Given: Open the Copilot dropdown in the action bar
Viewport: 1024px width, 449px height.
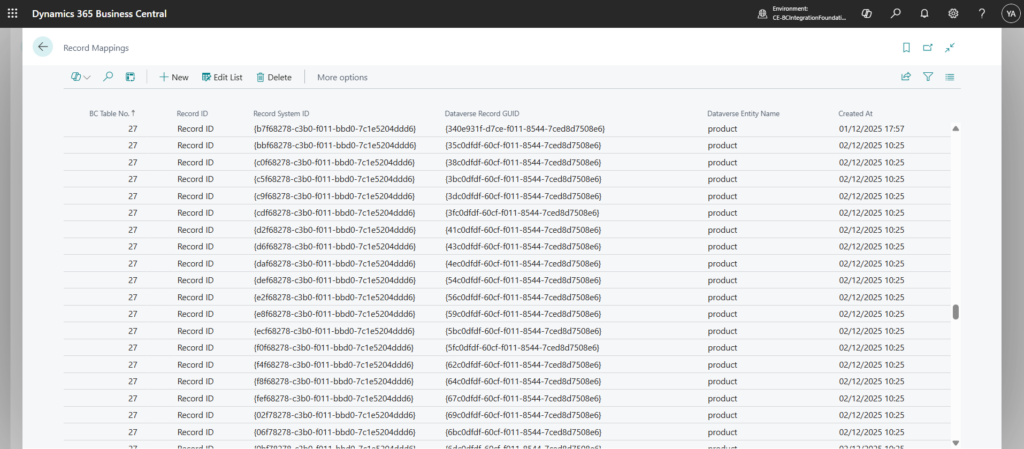Looking at the screenshot, I should pos(81,77).
